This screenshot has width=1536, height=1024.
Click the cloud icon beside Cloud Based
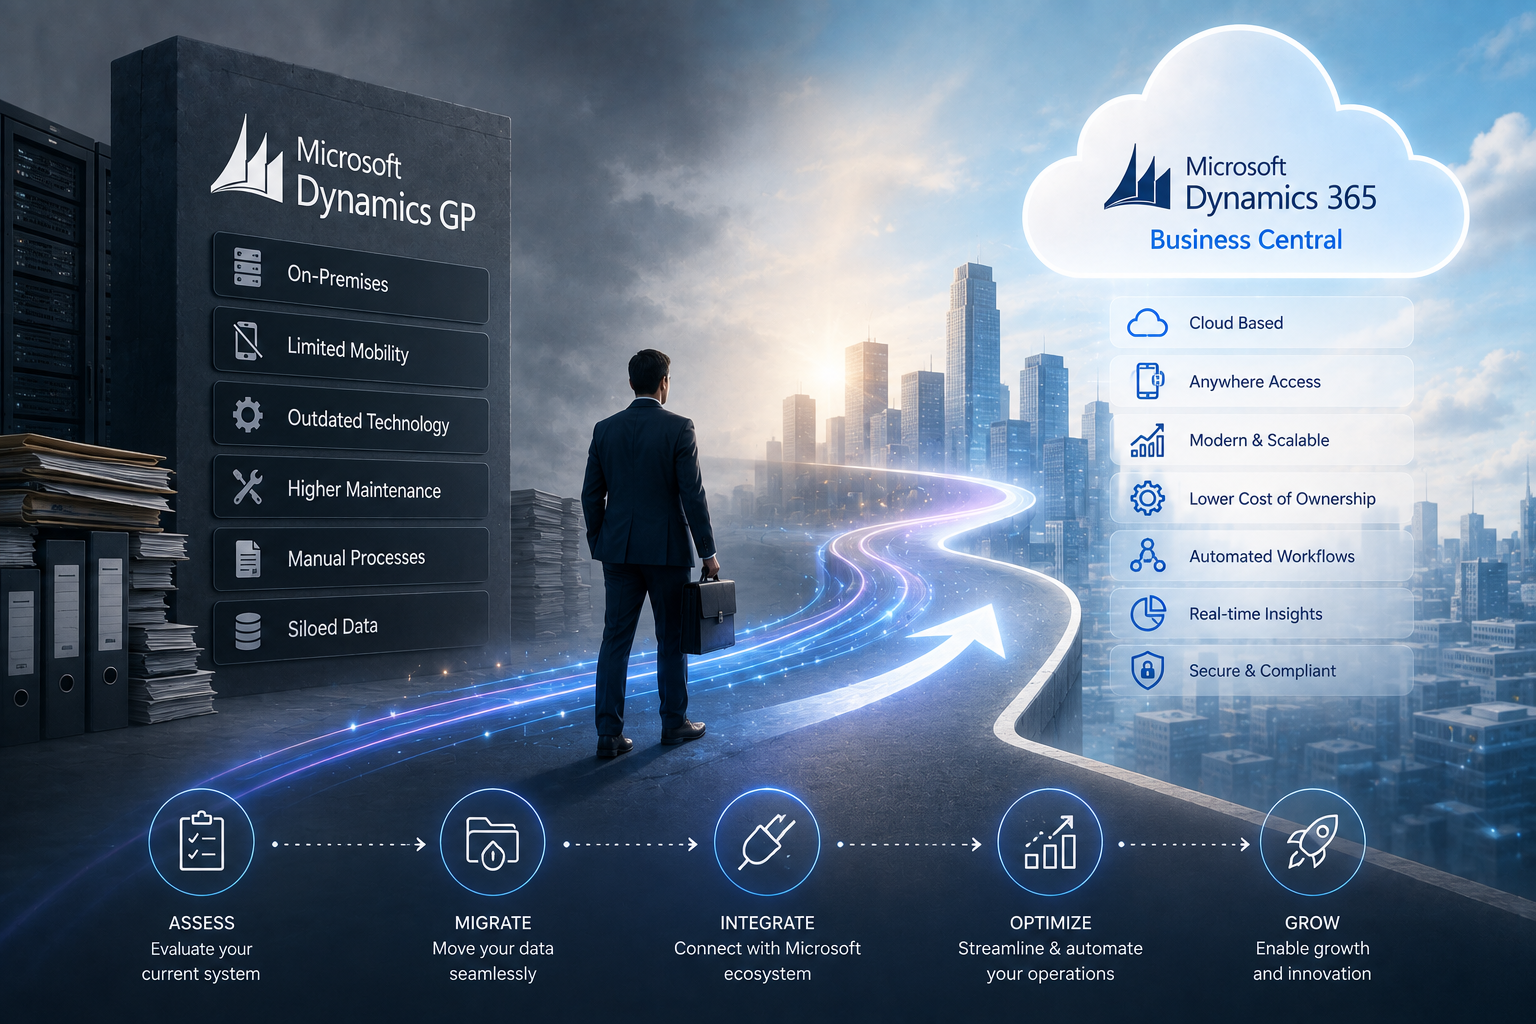tap(1147, 323)
